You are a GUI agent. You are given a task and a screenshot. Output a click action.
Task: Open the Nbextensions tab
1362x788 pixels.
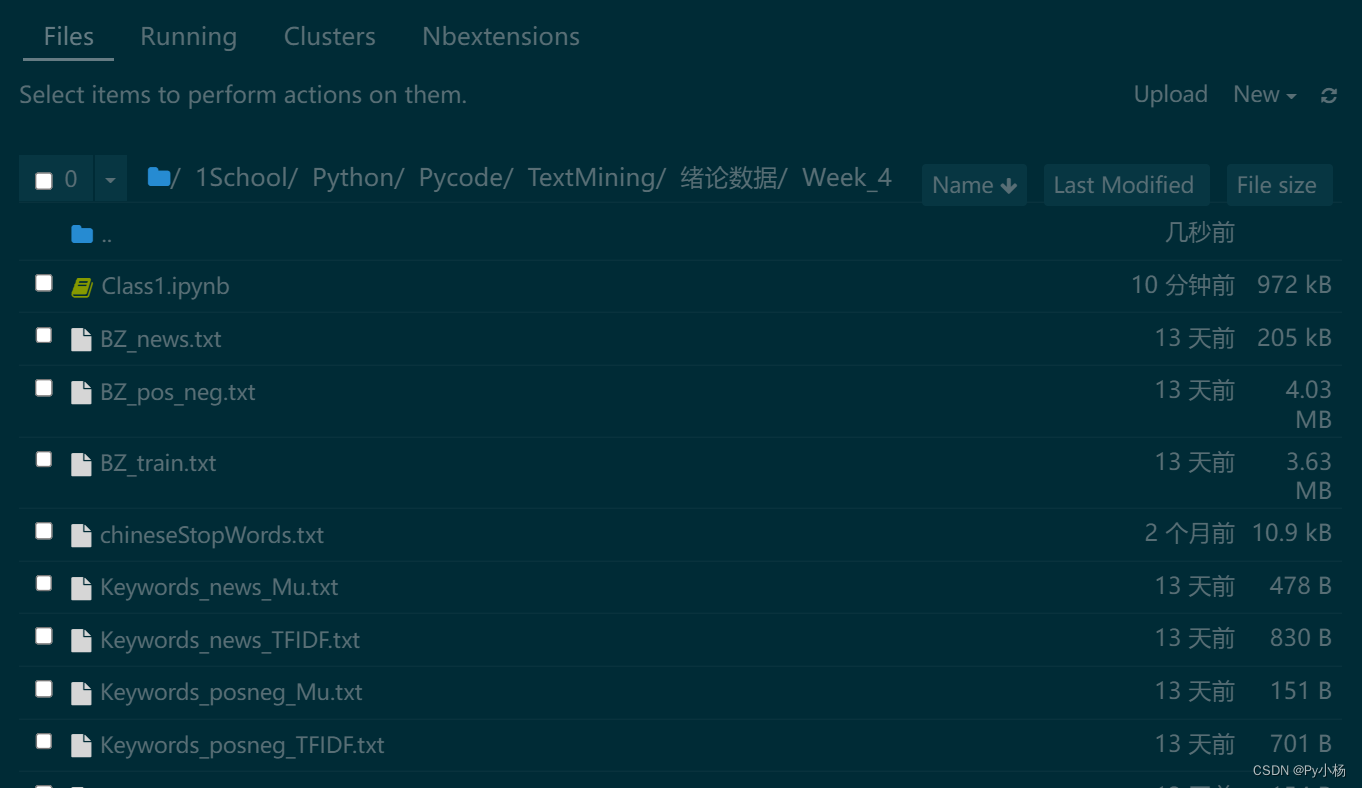(500, 36)
